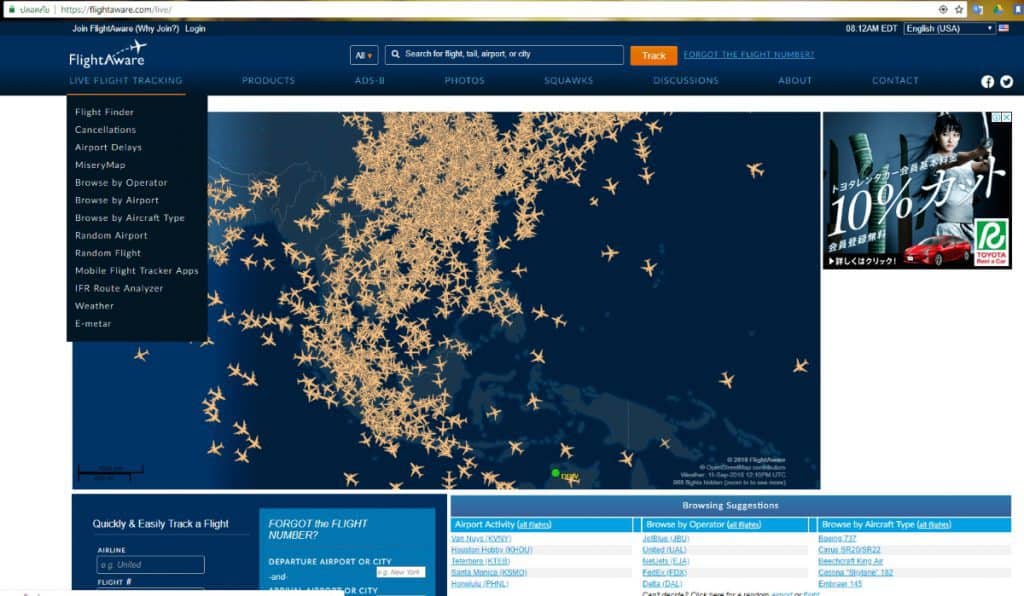Click the FlightAware logo
The image size is (1024, 596).
(107, 55)
